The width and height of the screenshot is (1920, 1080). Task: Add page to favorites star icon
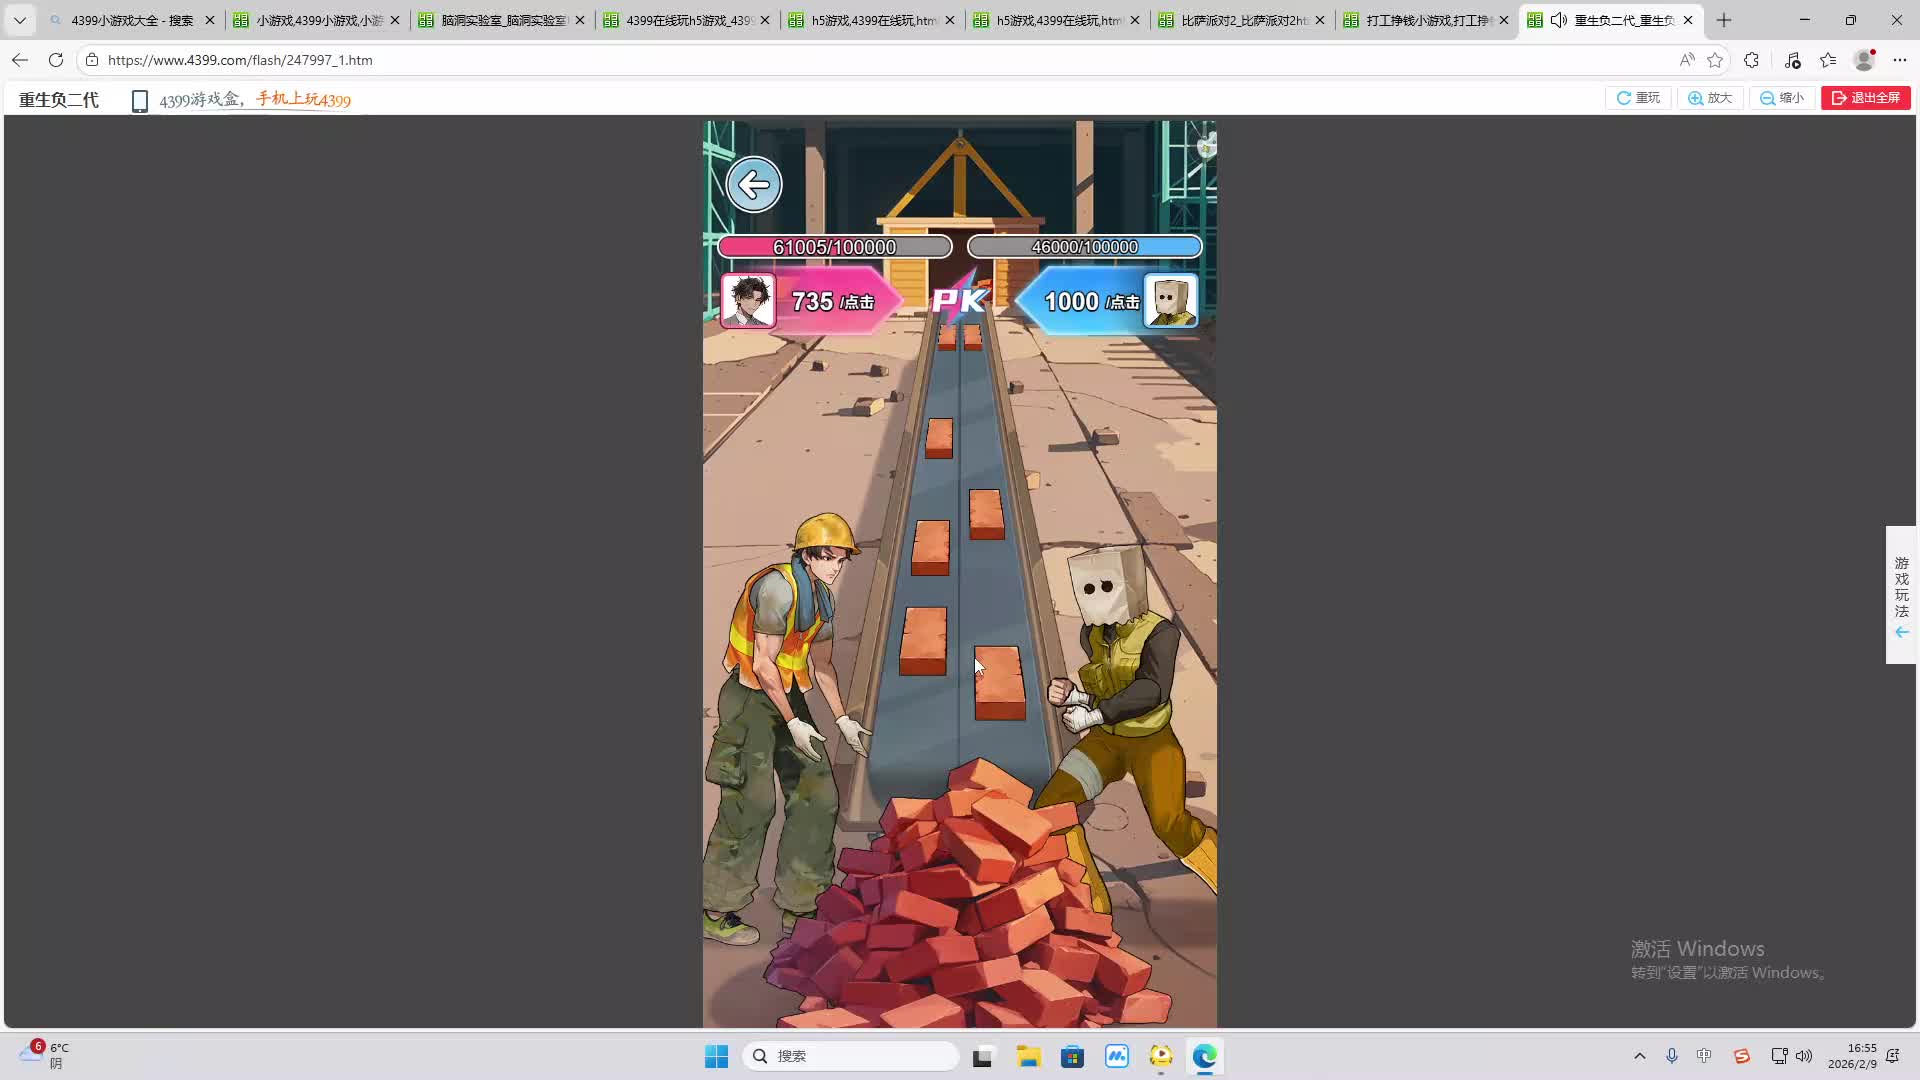(x=1715, y=60)
